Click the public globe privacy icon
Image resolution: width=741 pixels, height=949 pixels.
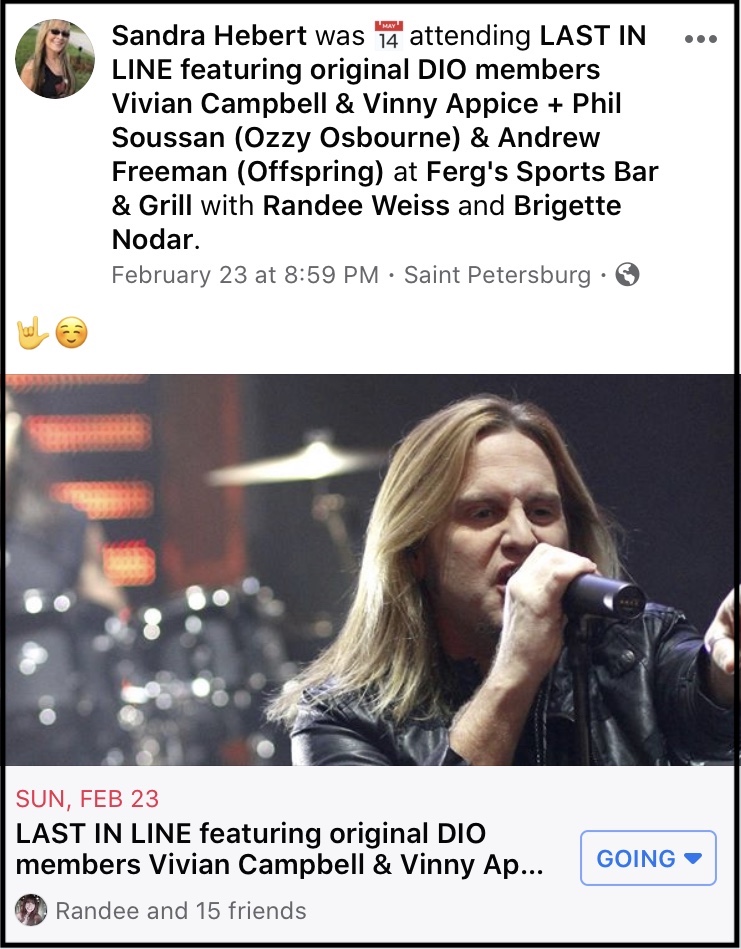tap(627, 274)
